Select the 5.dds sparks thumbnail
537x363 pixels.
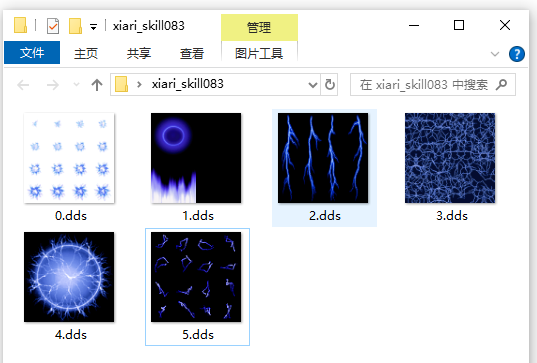(196, 277)
